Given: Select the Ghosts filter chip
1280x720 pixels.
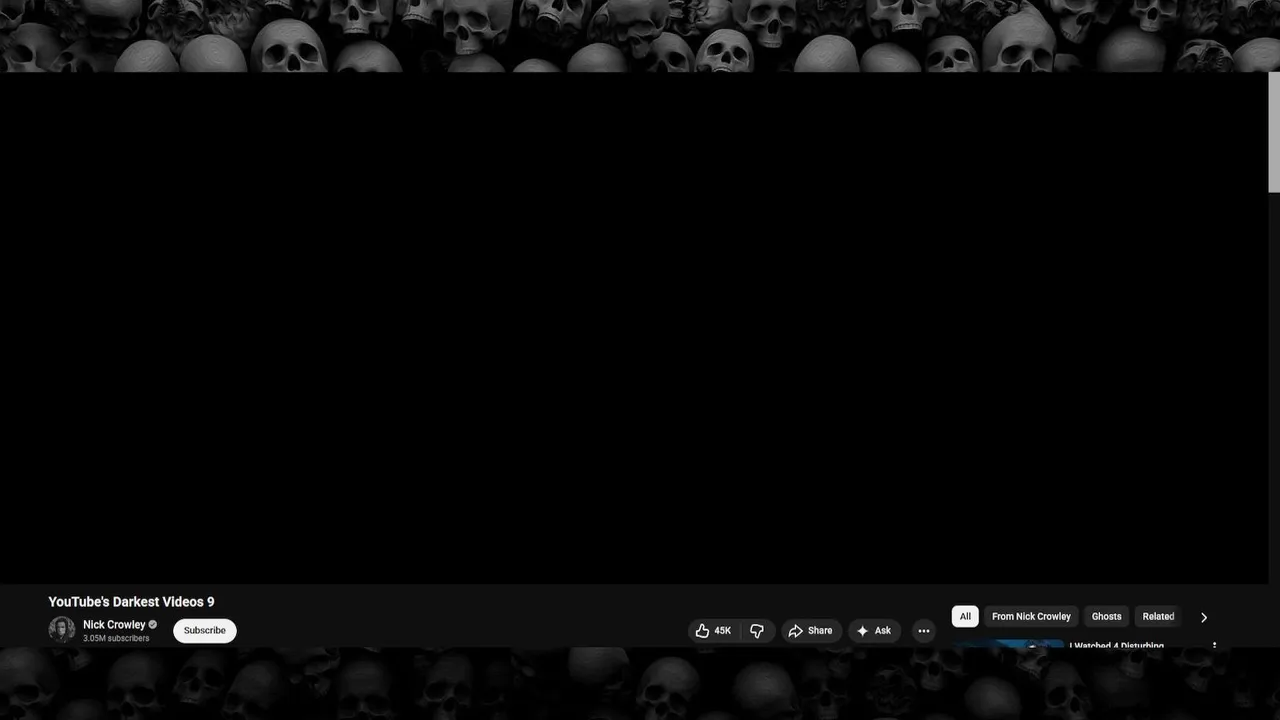Looking at the screenshot, I should (1107, 617).
